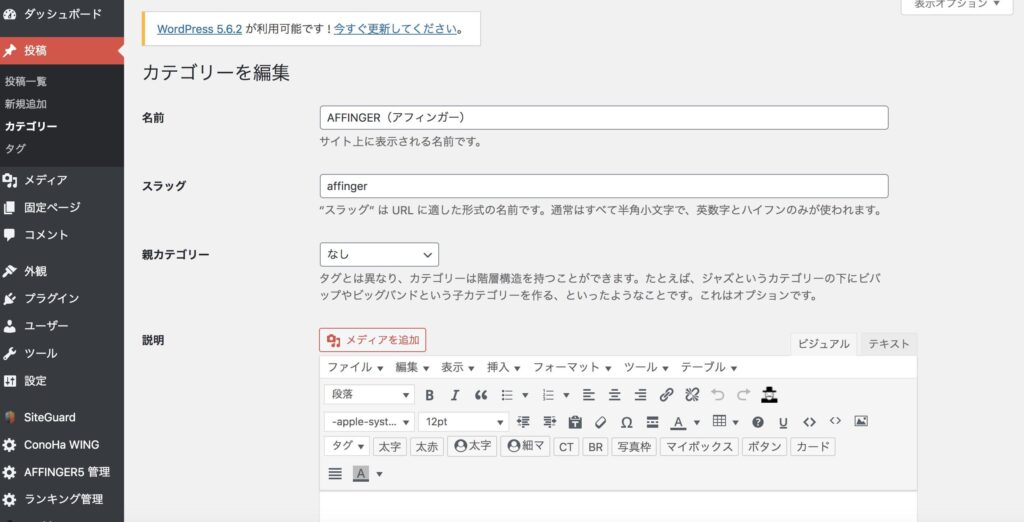Click the 写真枠 button
Viewport: 1024px width, 522px height.
[x=633, y=447]
